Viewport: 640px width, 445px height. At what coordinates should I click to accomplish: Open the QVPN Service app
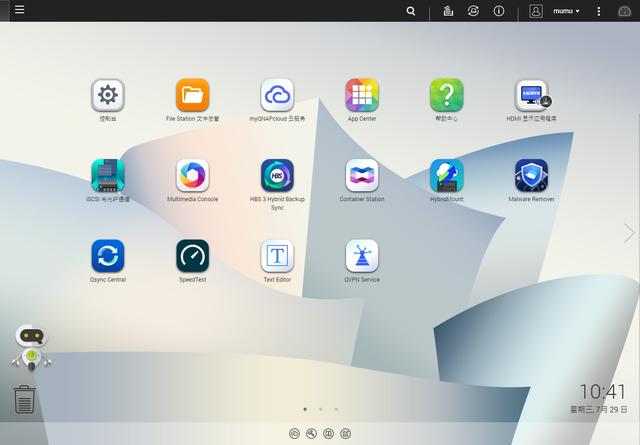pos(362,256)
